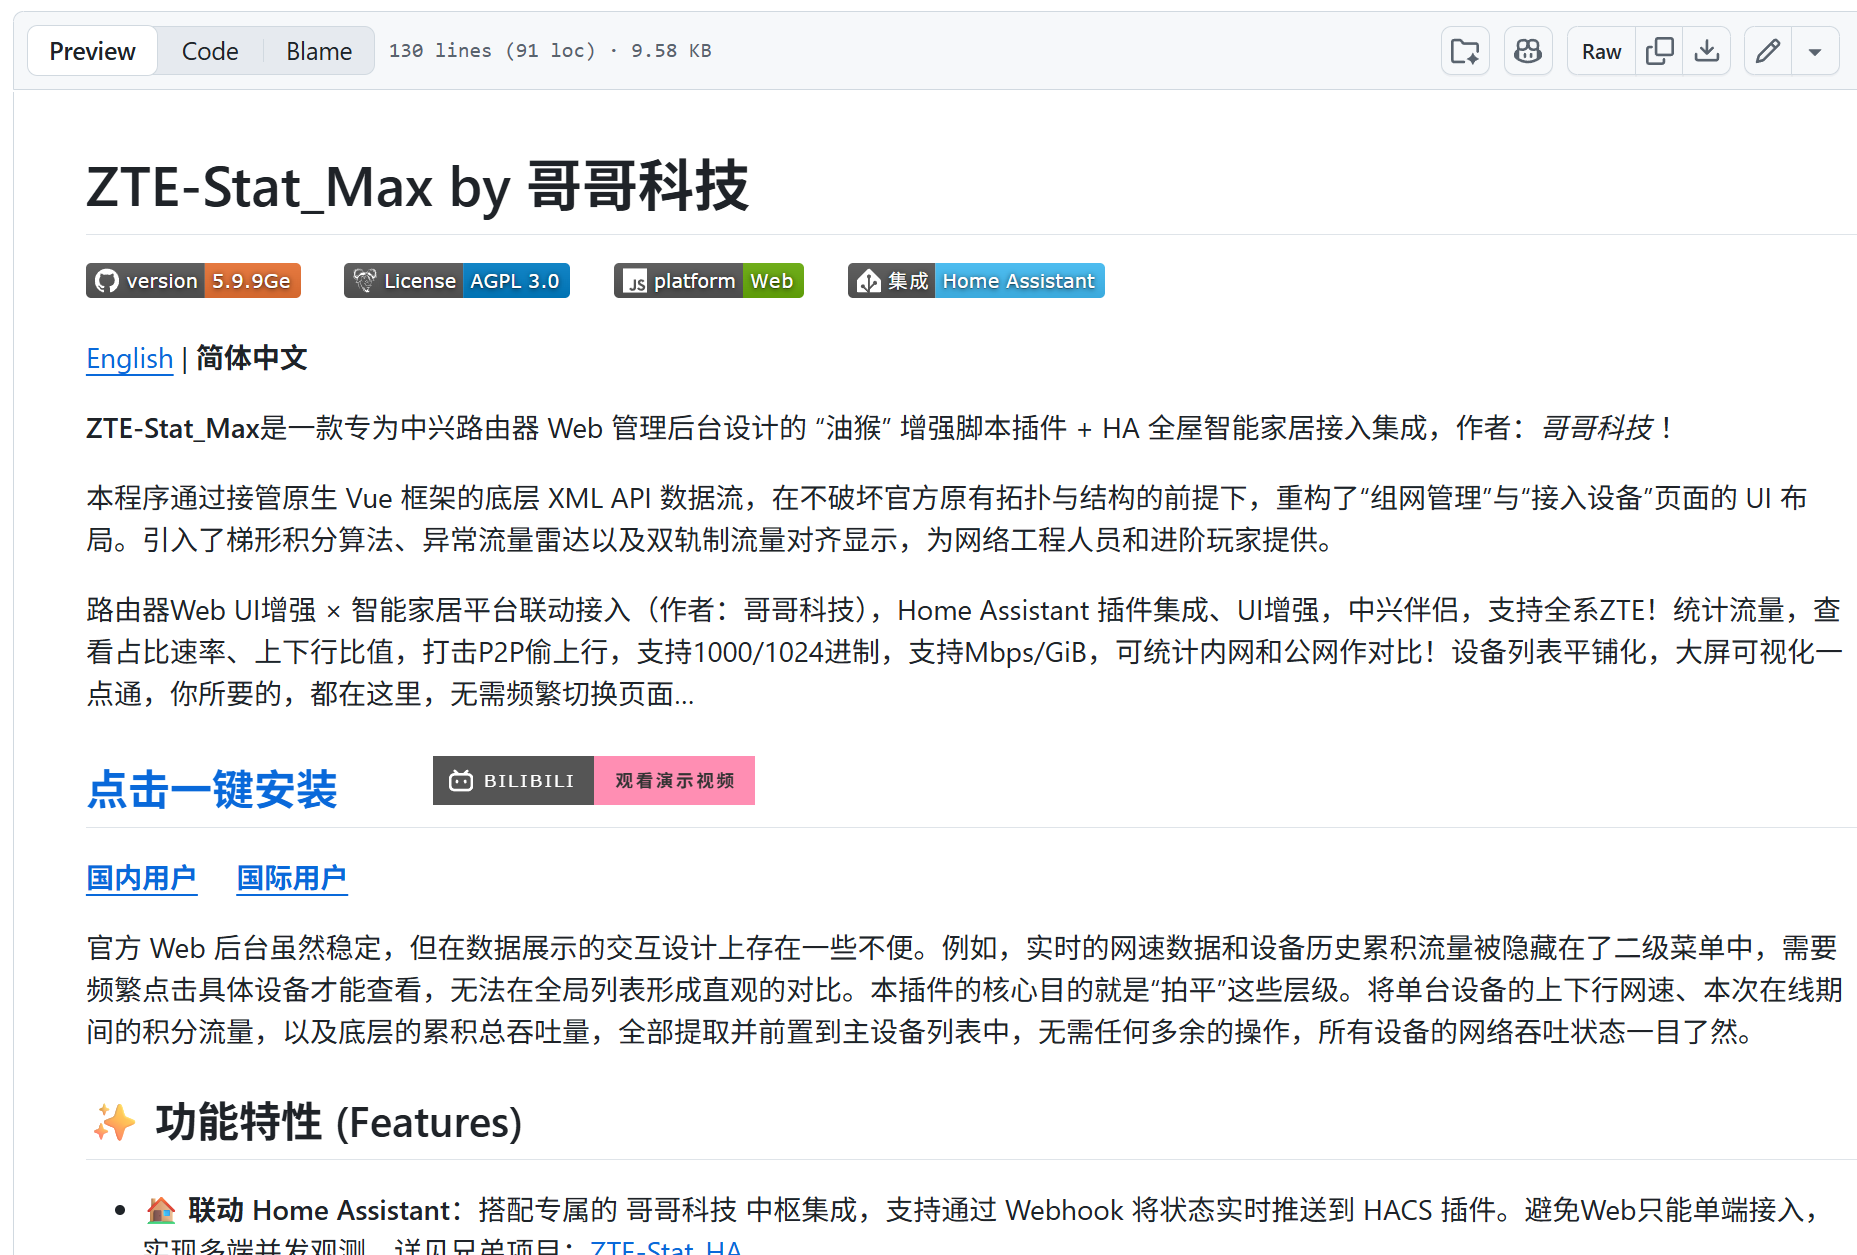Download the raw file
Viewport: 1857px width, 1255px height.
coord(1707,51)
